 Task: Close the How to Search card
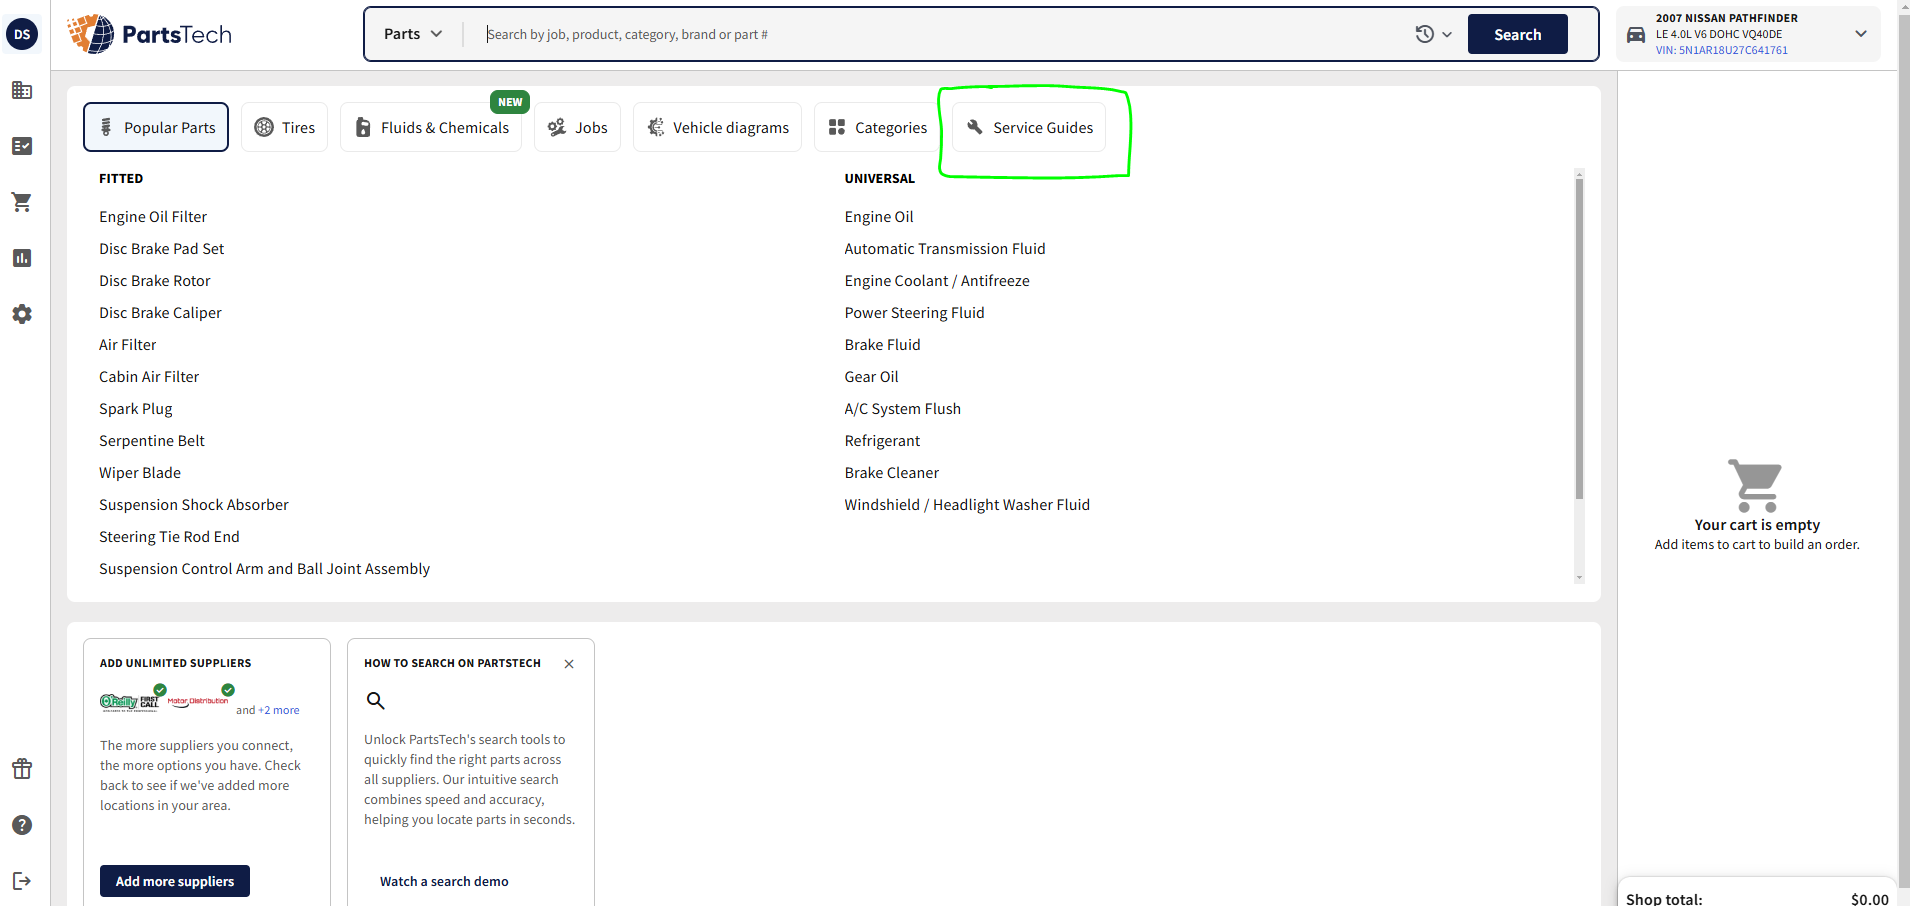click(x=569, y=664)
